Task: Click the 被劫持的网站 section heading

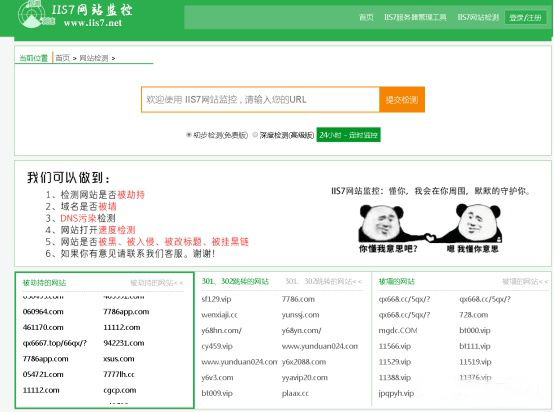Action: 44,283
